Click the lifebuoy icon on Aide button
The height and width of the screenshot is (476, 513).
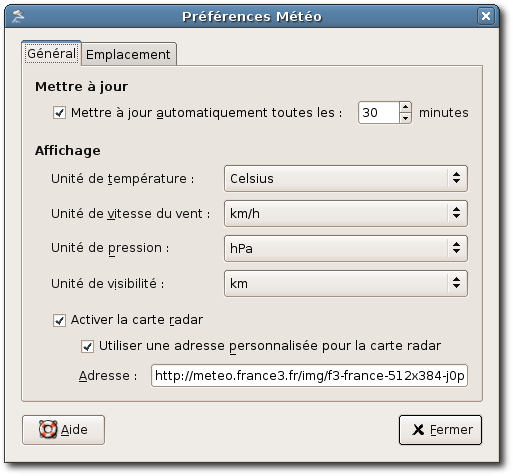click(48, 429)
